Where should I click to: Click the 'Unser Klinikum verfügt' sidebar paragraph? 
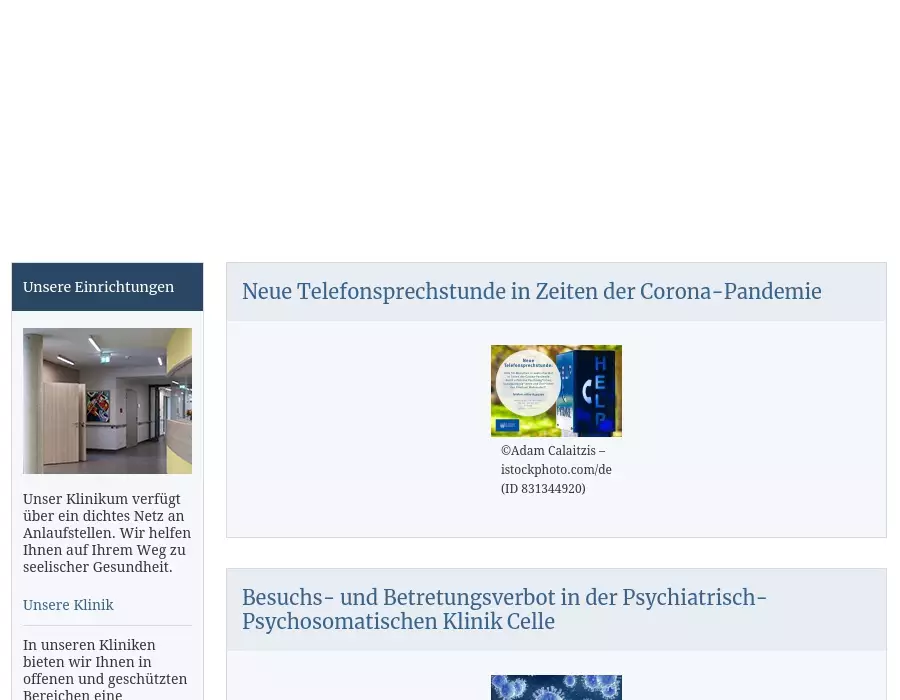[x=107, y=533]
